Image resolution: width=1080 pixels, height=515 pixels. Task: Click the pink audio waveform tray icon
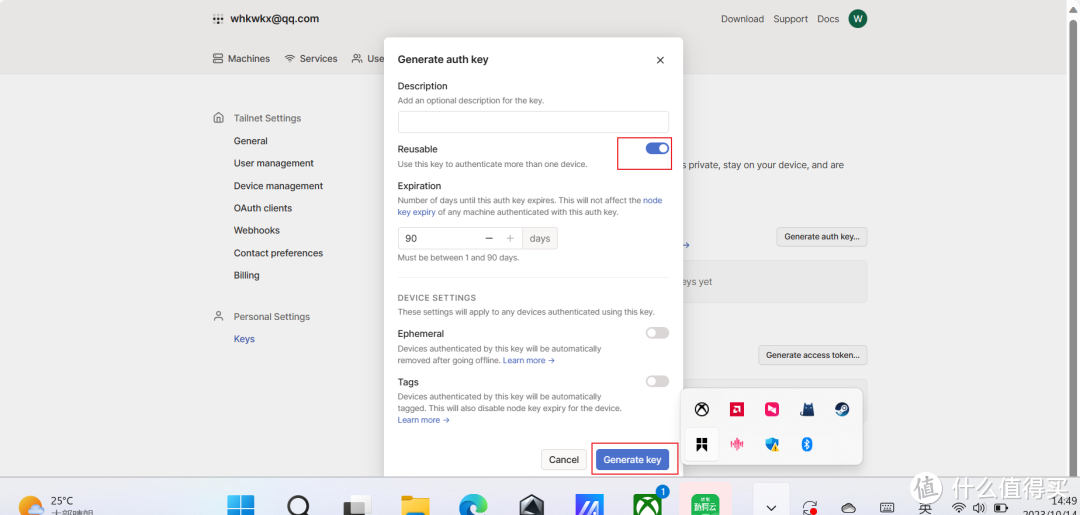tap(737, 444)
